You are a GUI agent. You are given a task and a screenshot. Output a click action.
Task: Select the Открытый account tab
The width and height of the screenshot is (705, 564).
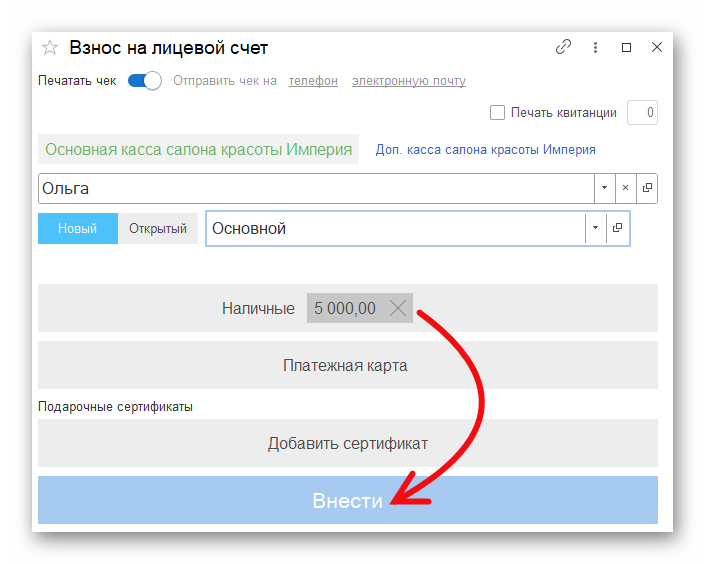click(x=158, y=228)
